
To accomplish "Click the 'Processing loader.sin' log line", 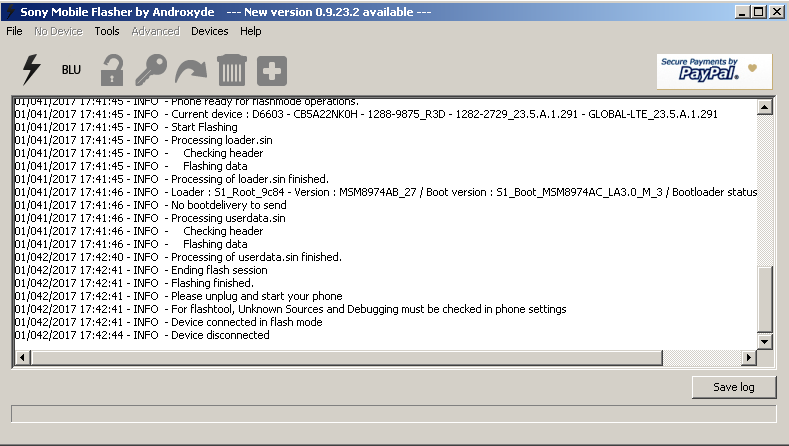I will pos(143,140).
